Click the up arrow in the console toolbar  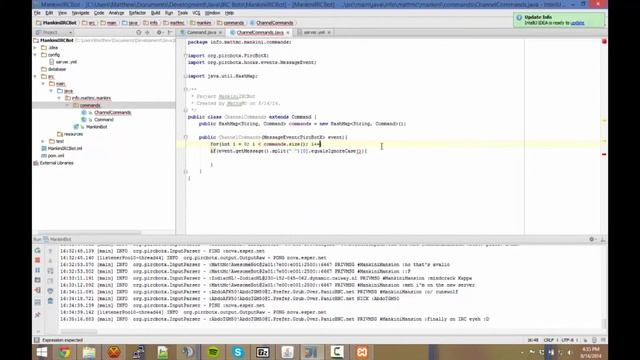[x=50, y=251]
